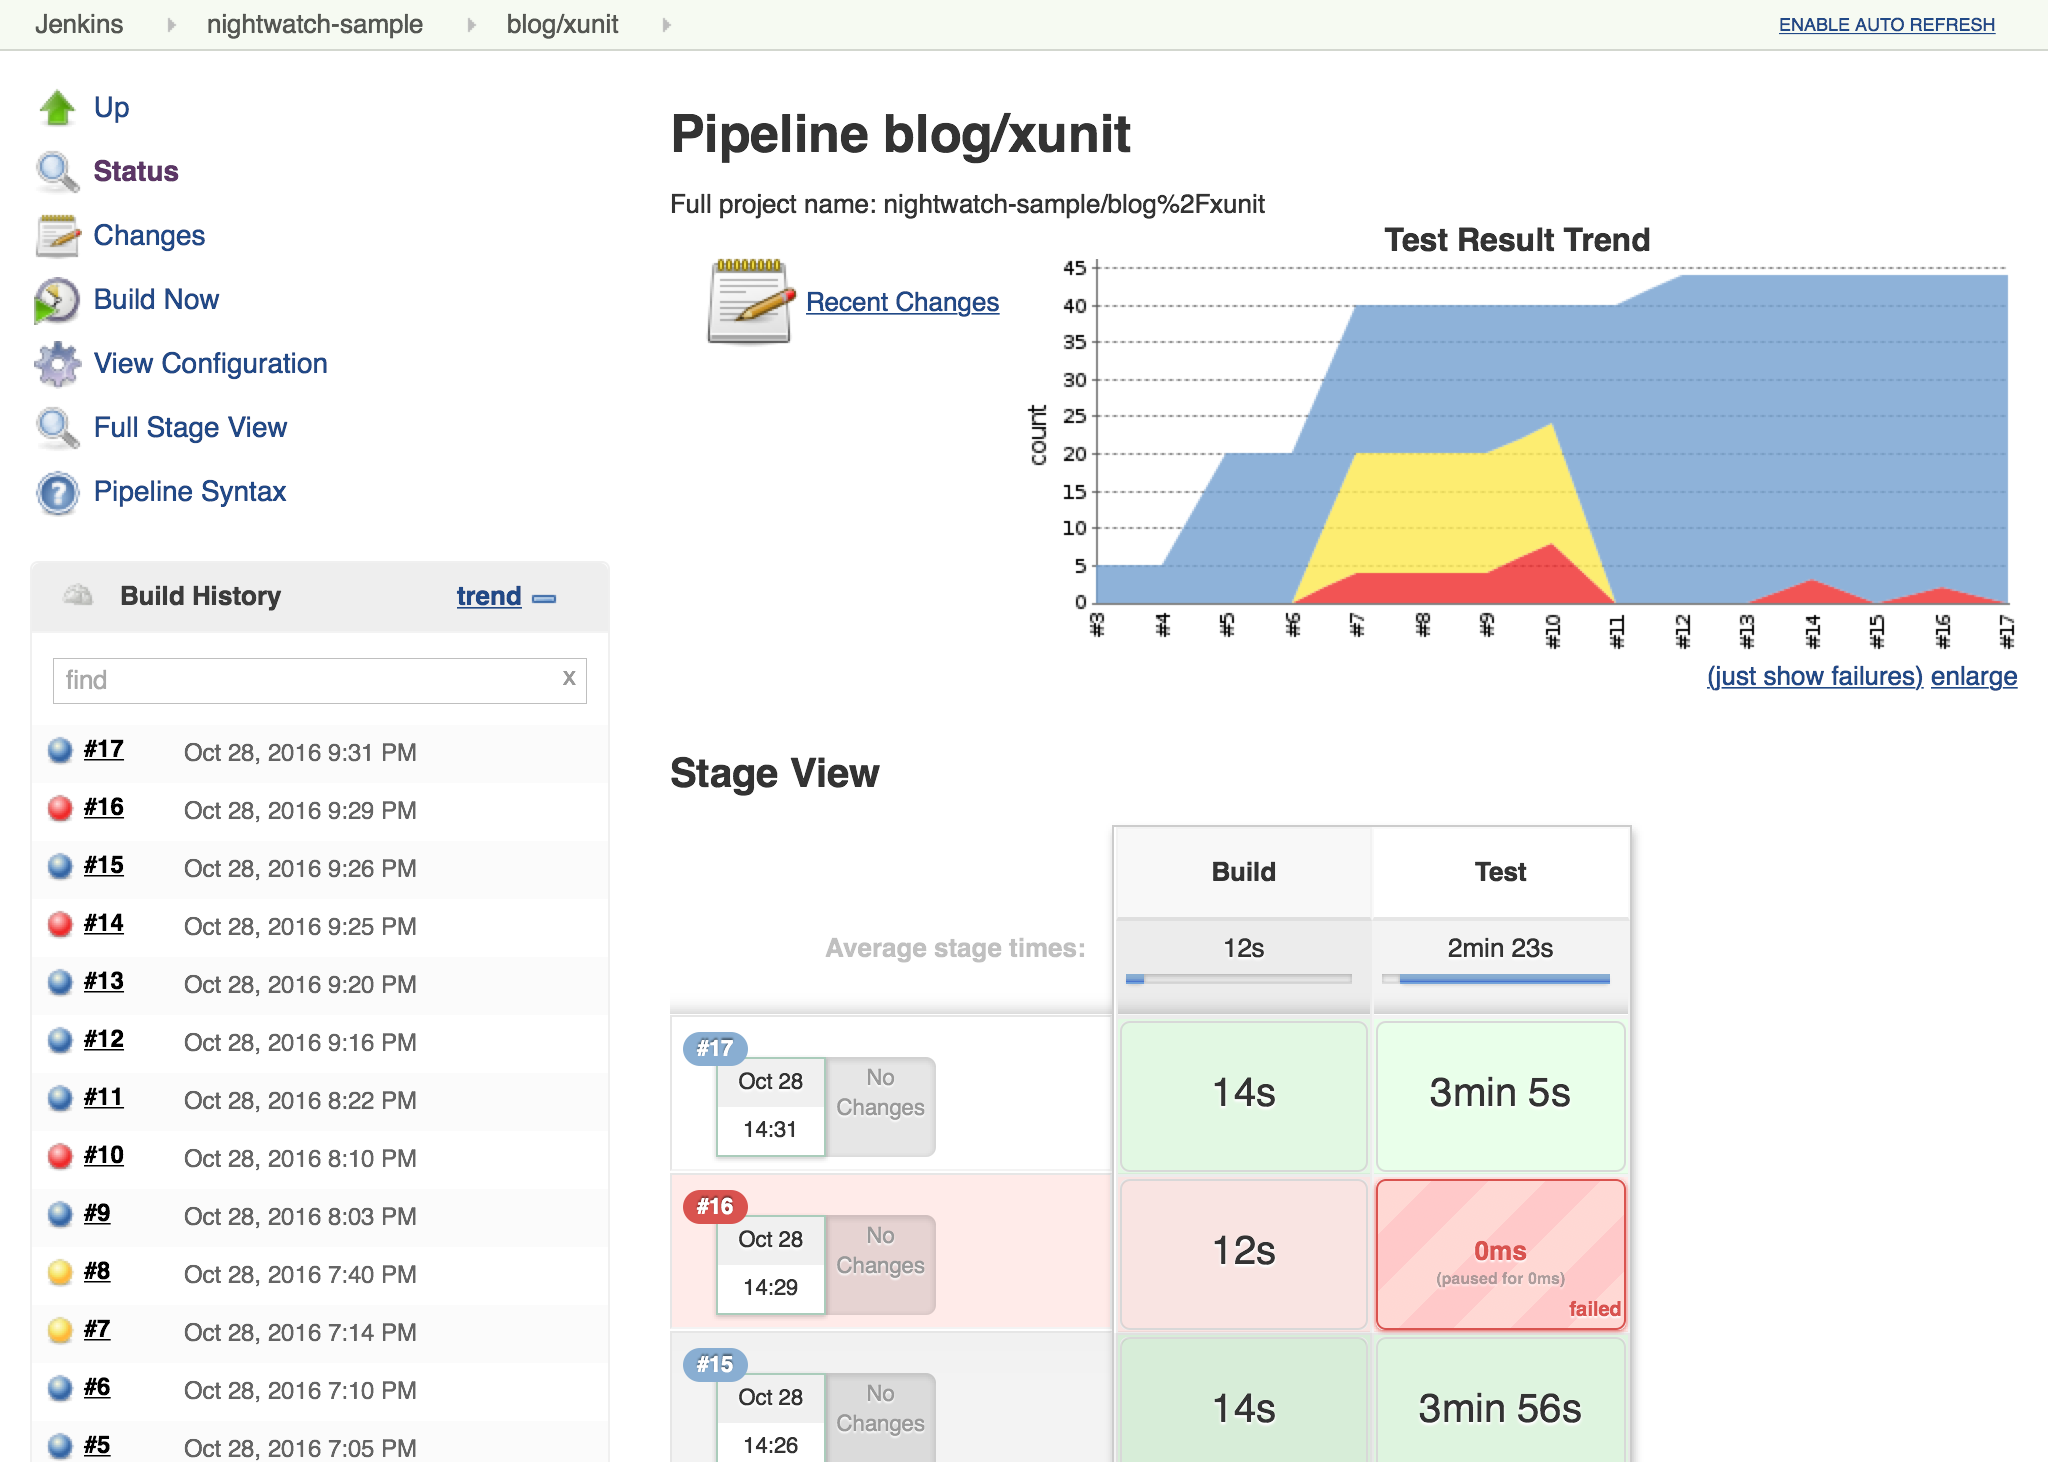The image size is (2048, 1462).
Task: Expand the nightwatch-sample breadcrumb arrow
Action: 471,25
